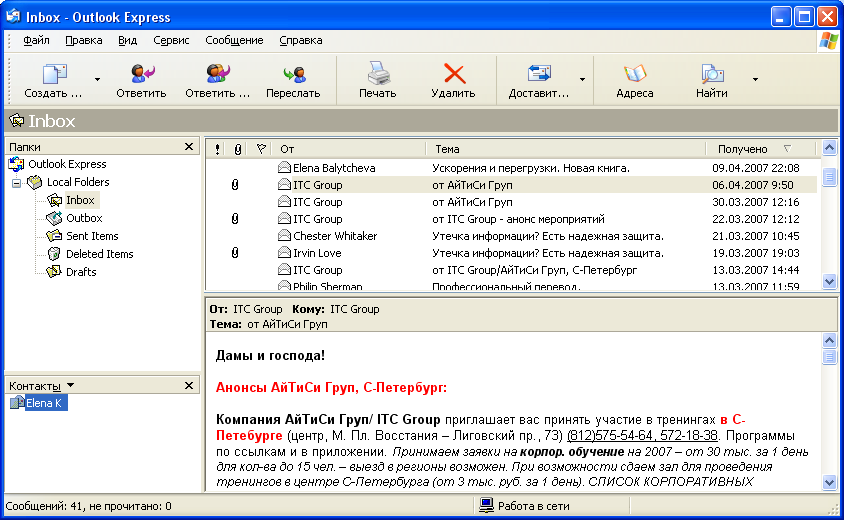The width and height of the screenshot is (844, 520).
Task: Click the Ответить reply icon
Action: pyautogui.click(x=142, y=74)
